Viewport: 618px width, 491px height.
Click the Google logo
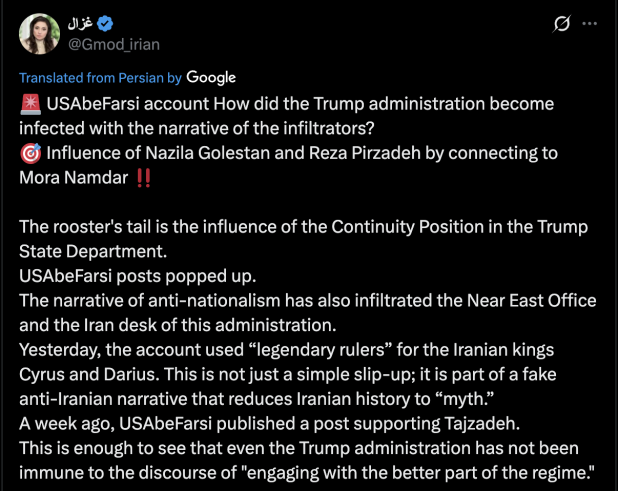(211, 77)
